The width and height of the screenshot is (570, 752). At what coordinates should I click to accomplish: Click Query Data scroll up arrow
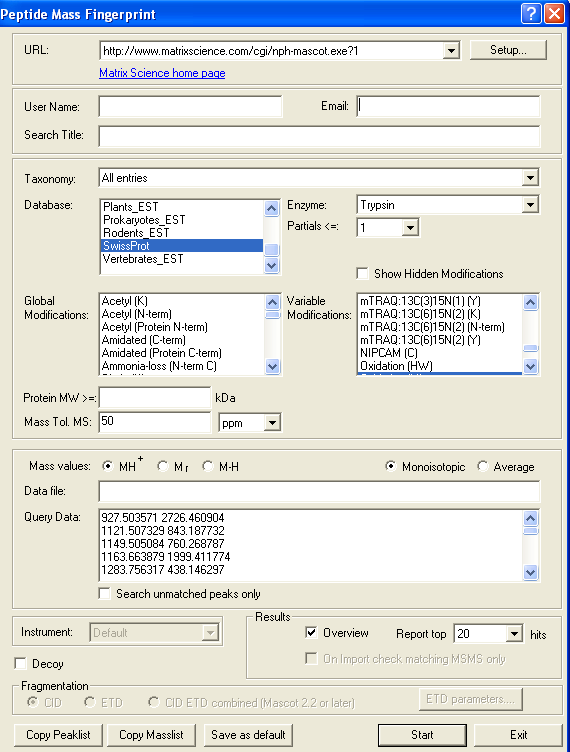pyautogui.click(x=531, y=518)
